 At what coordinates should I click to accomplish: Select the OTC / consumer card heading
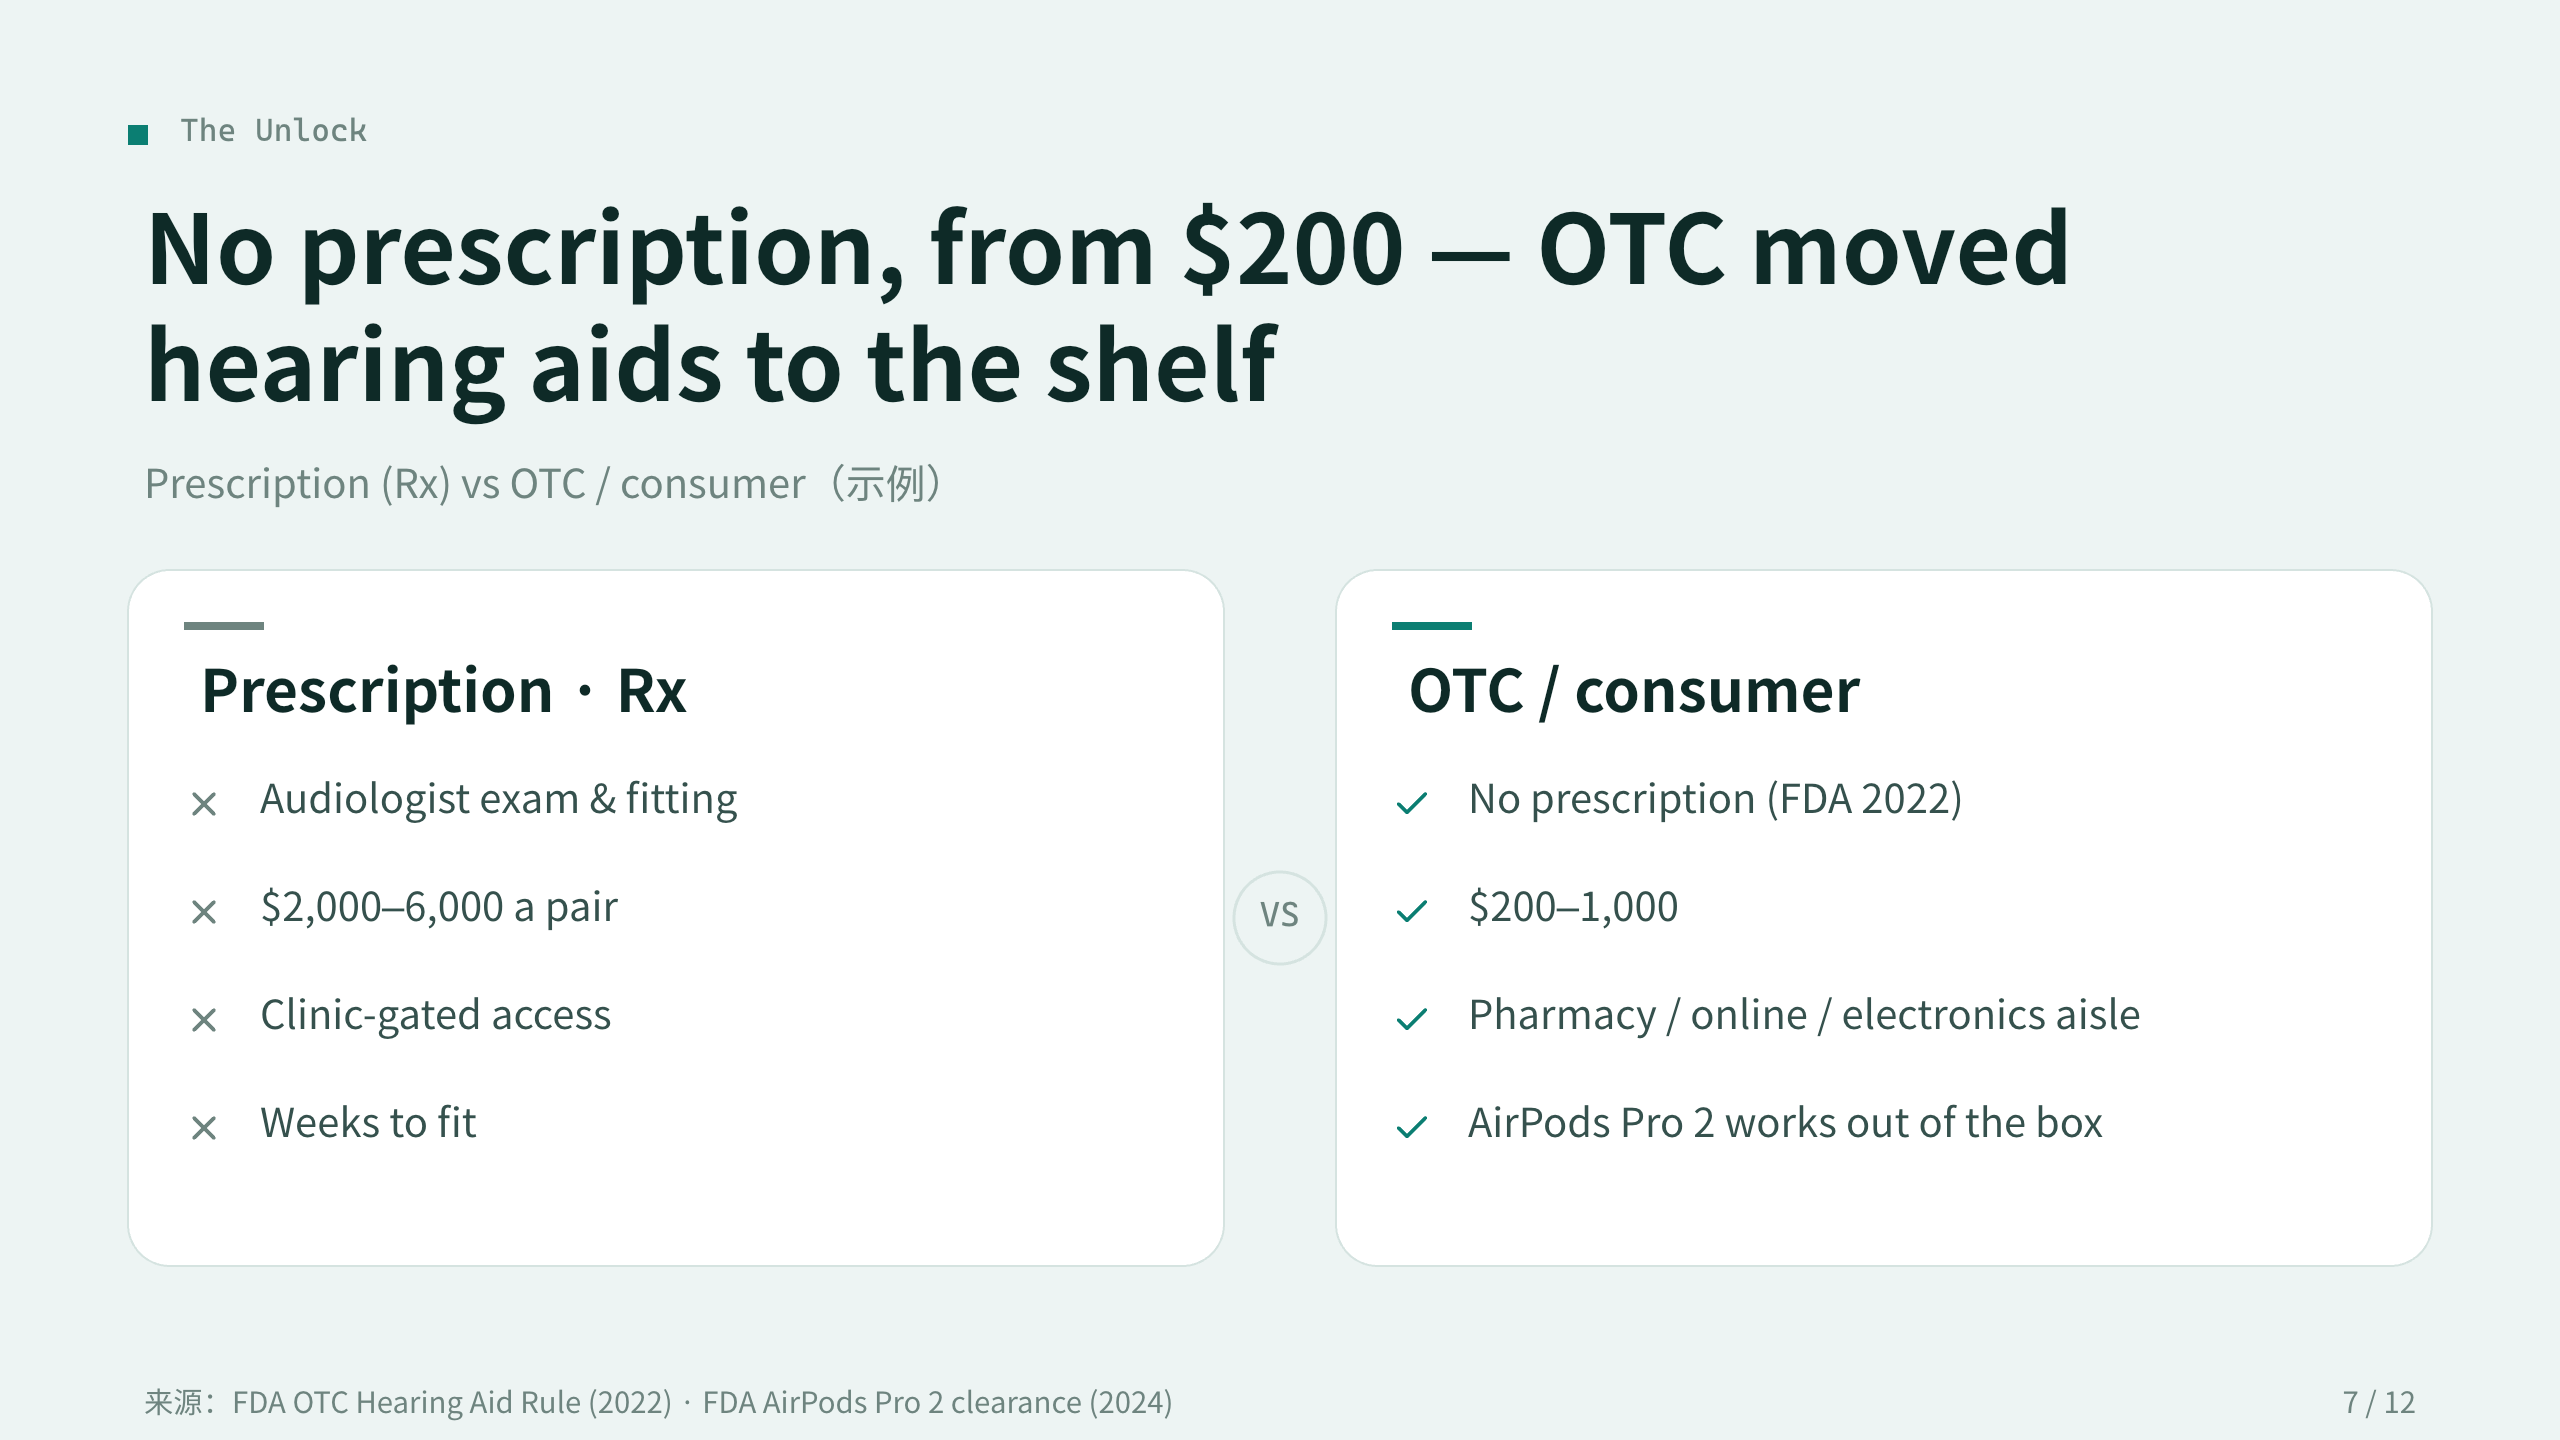[x=1634, y=691]
